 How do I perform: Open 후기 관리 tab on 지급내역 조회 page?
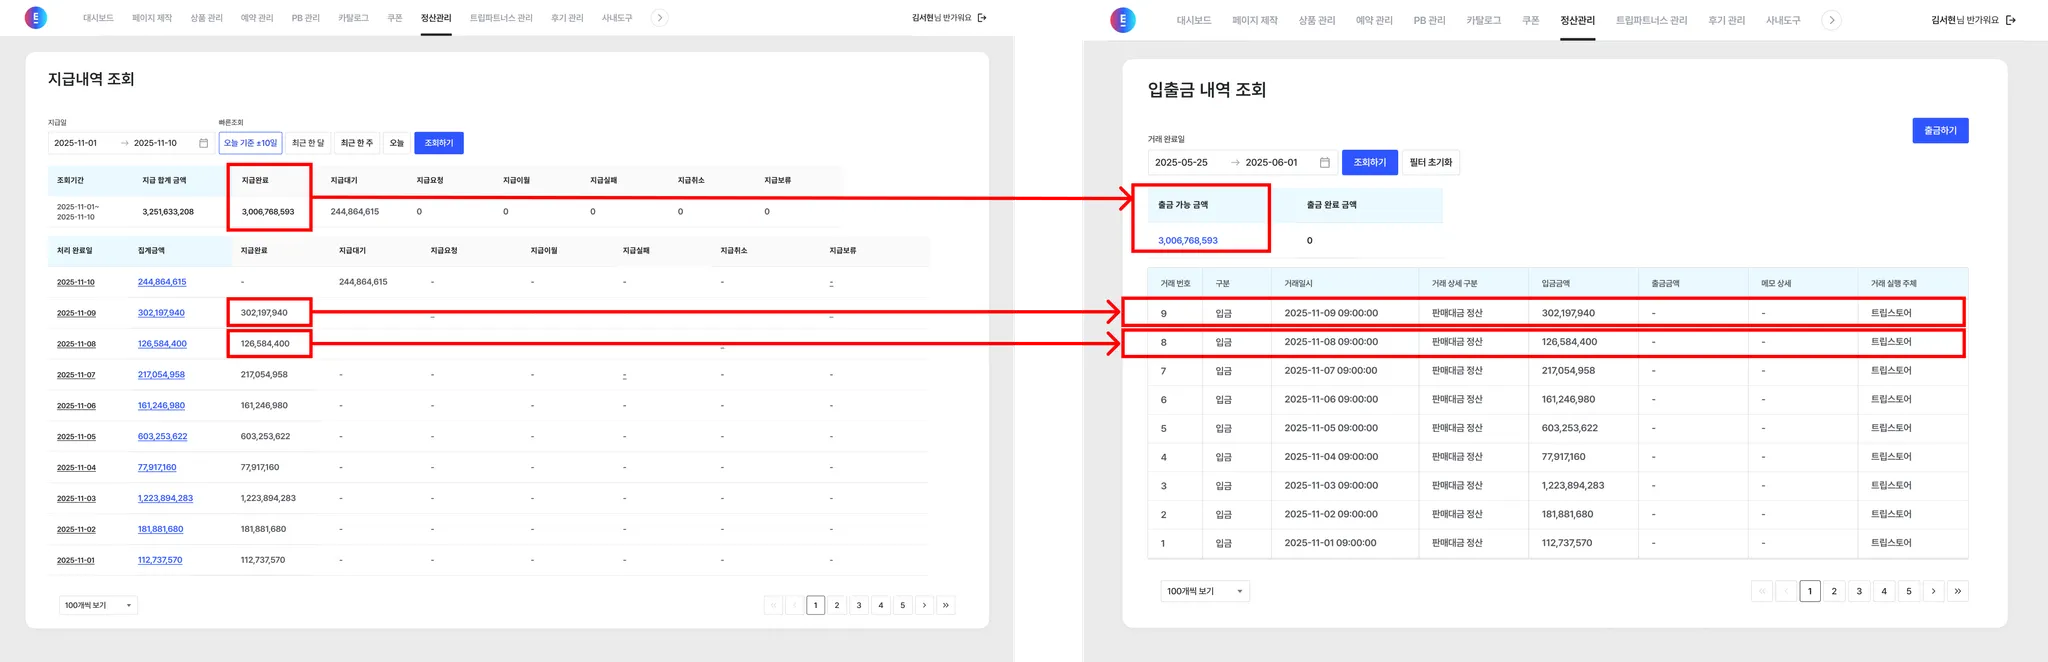567,18
